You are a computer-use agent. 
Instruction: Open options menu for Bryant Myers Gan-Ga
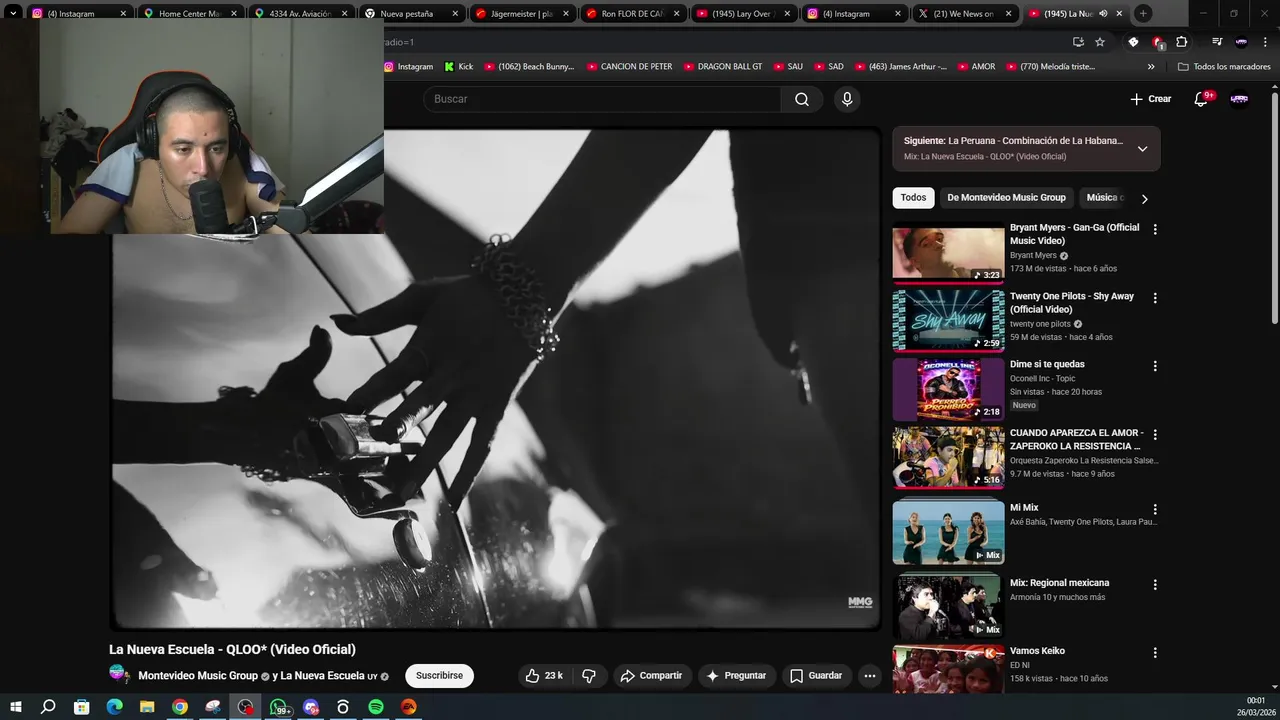tap(1155, 229)
